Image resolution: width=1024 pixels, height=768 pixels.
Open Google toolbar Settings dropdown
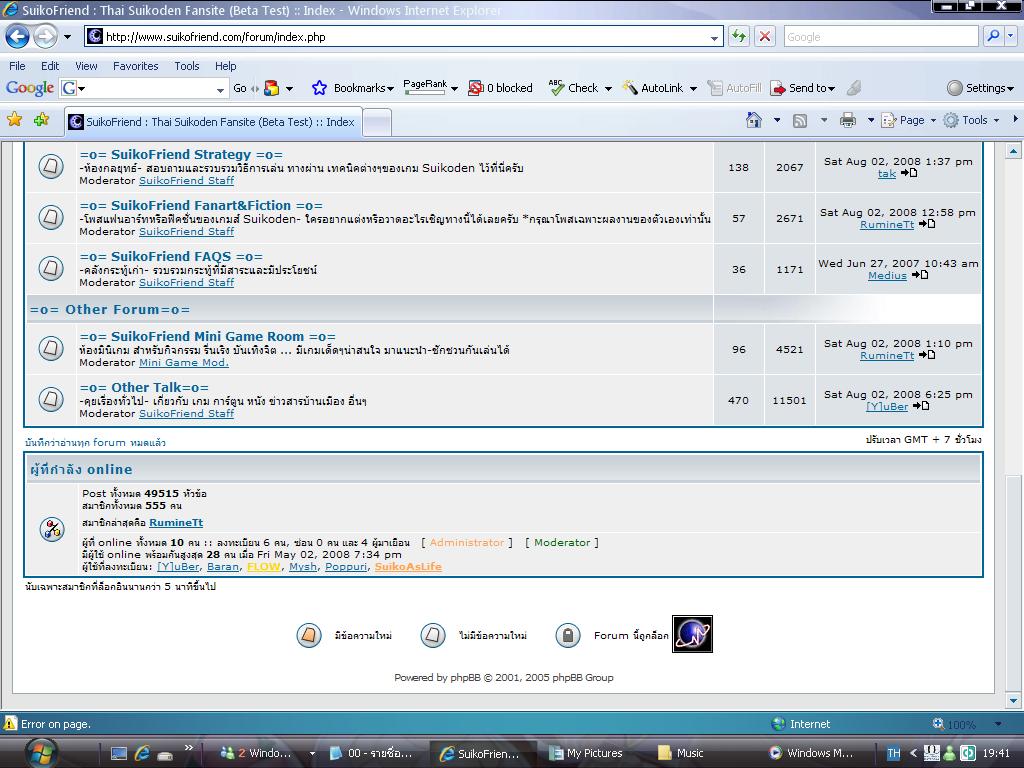(x=980, y=88)
